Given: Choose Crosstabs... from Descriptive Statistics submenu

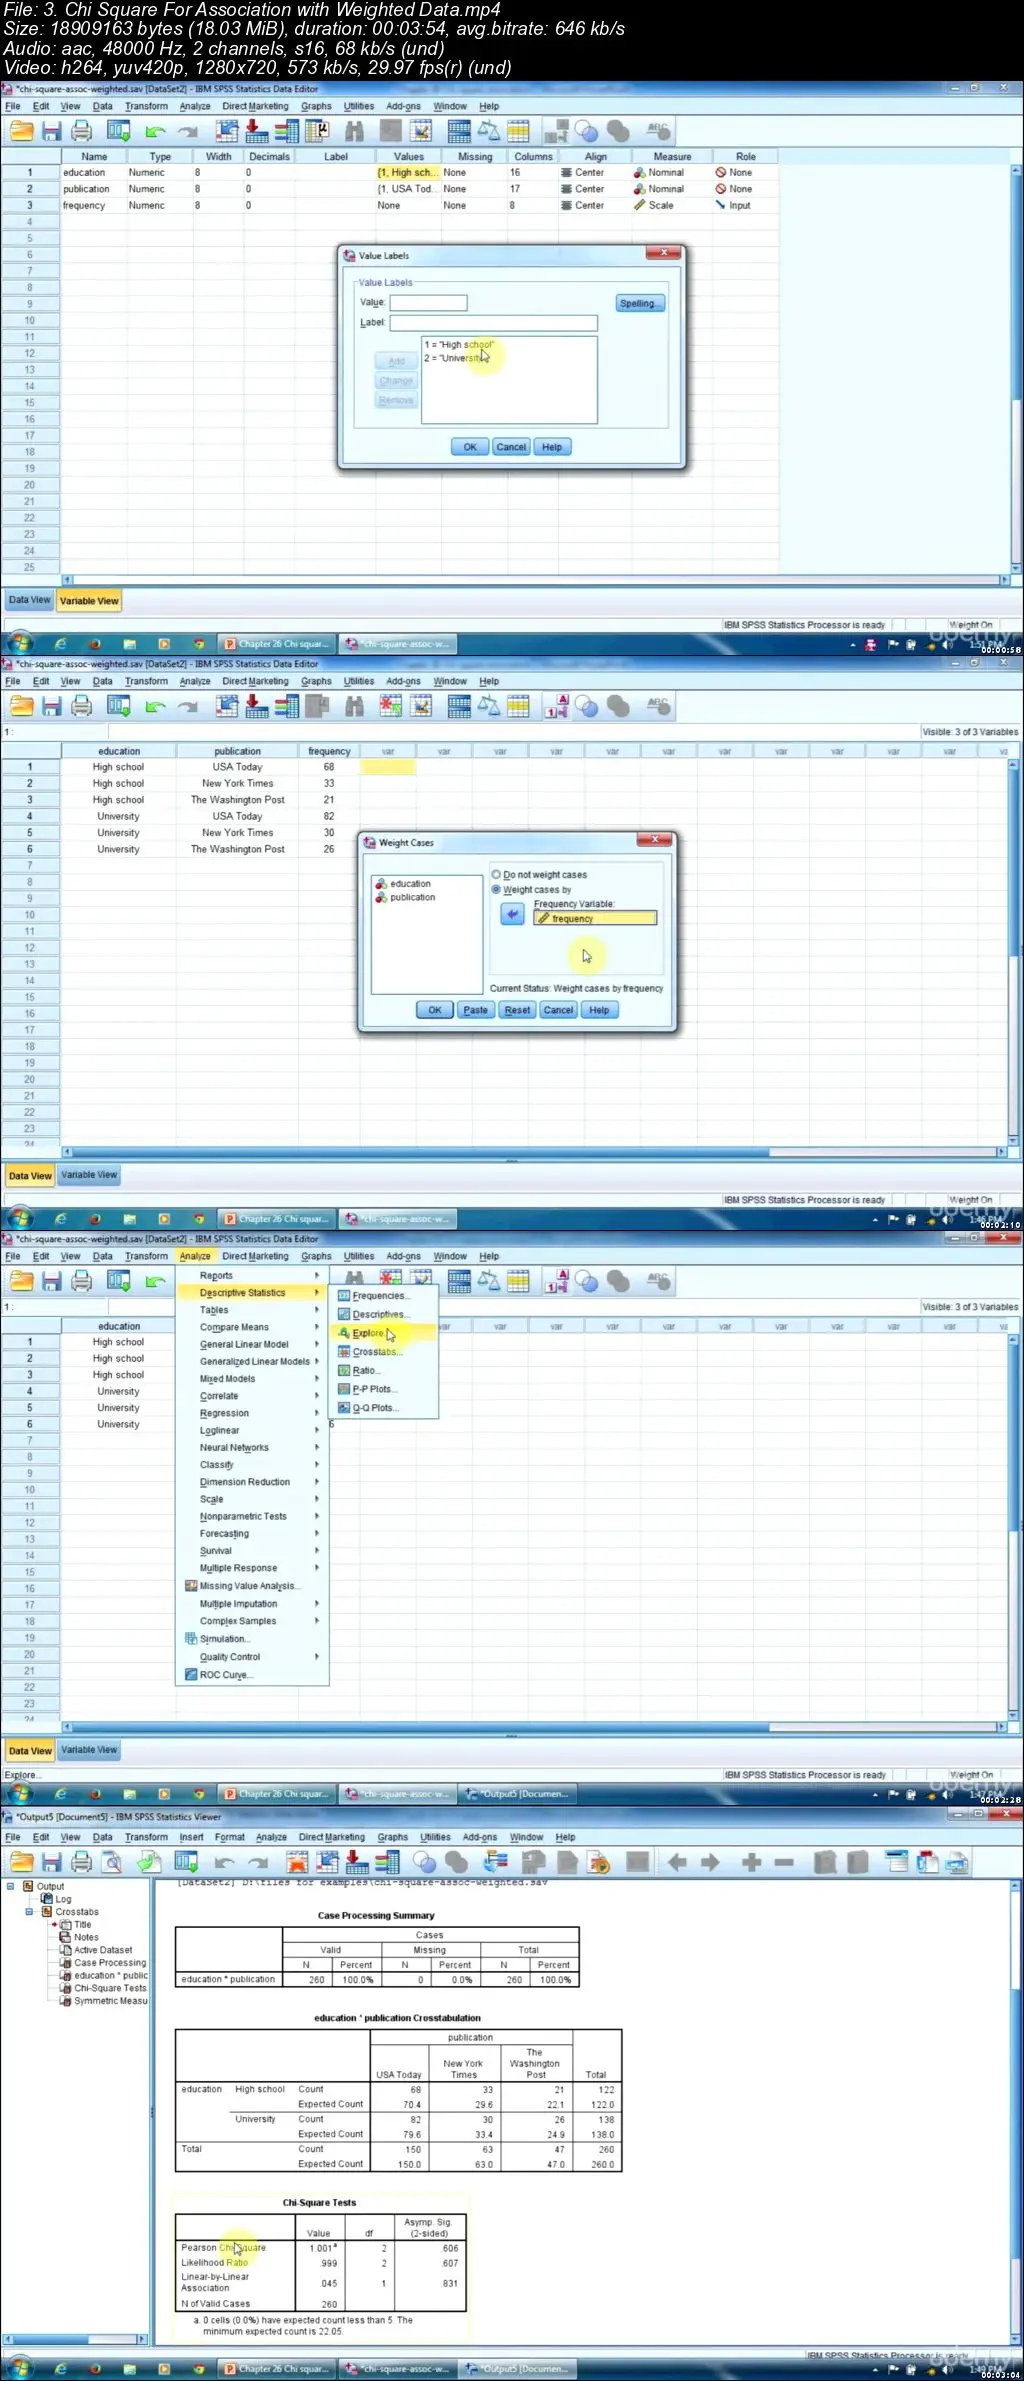Looking at the screenshot, I should coord(384,1352).
